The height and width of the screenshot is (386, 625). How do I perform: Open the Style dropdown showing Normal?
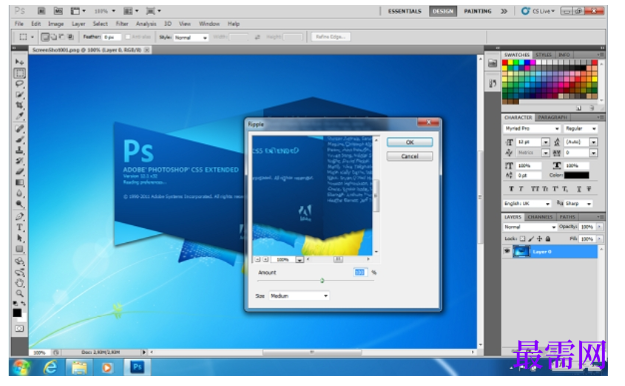pos(191,37)
